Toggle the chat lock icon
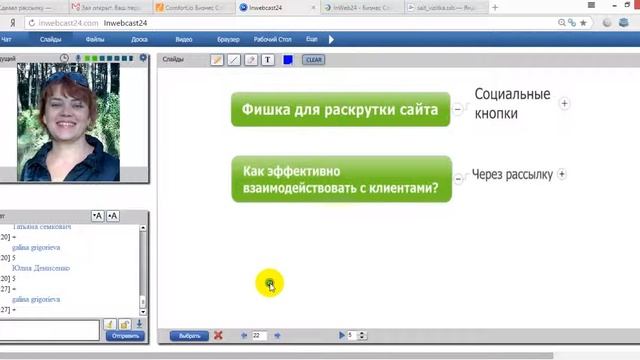This screenshot has height=360, width=640. click(125, 324)
